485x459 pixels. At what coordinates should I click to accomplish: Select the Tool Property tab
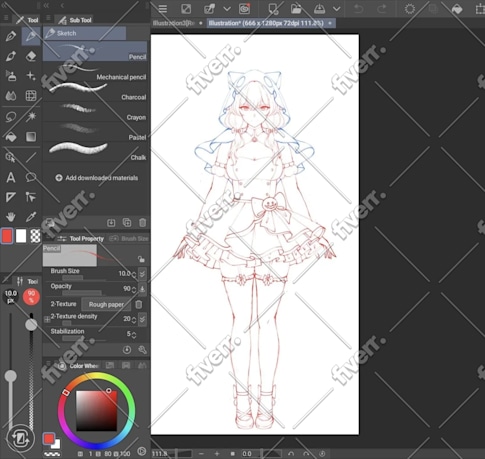coord(80,238)
